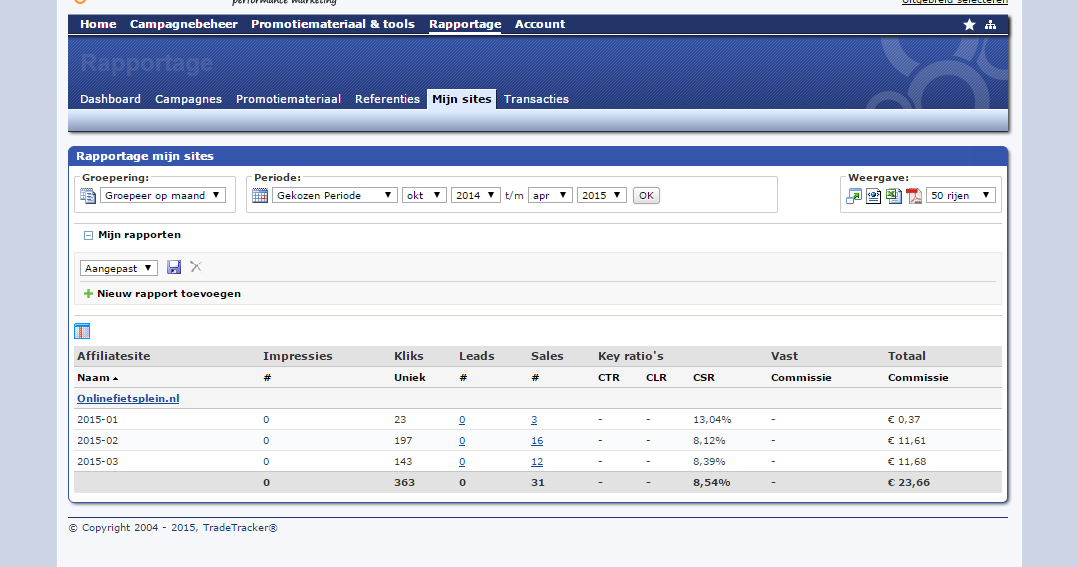Open the start year 2014 dropdown
Viewport: 1078px width, 567px height.
click(x=476, y=195)
